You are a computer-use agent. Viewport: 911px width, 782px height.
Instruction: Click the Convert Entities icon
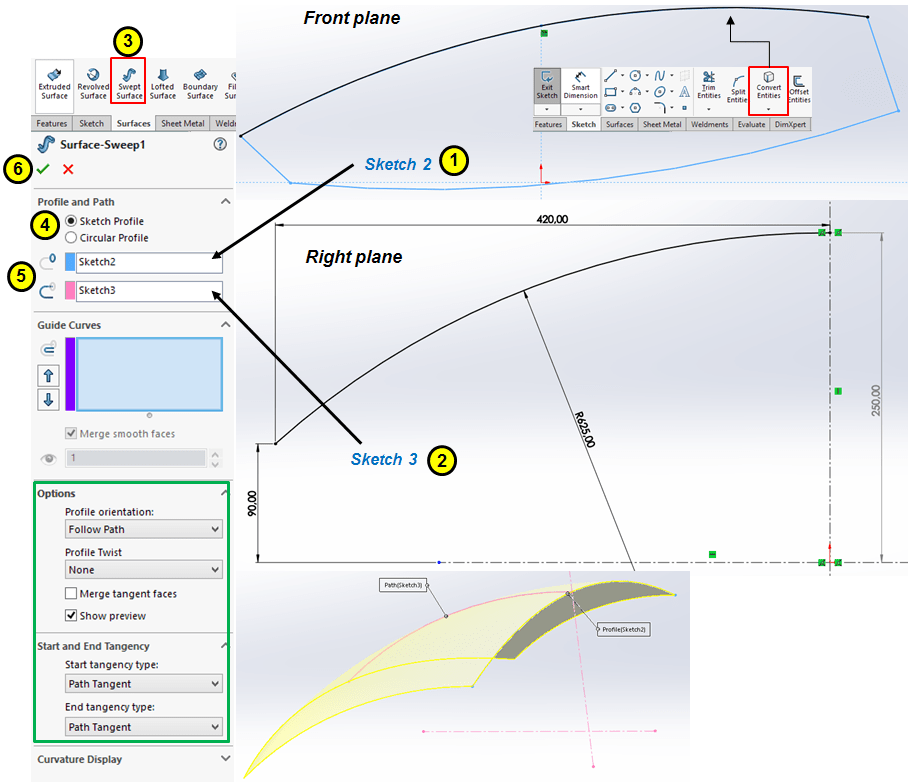click(x=768, y=82)
